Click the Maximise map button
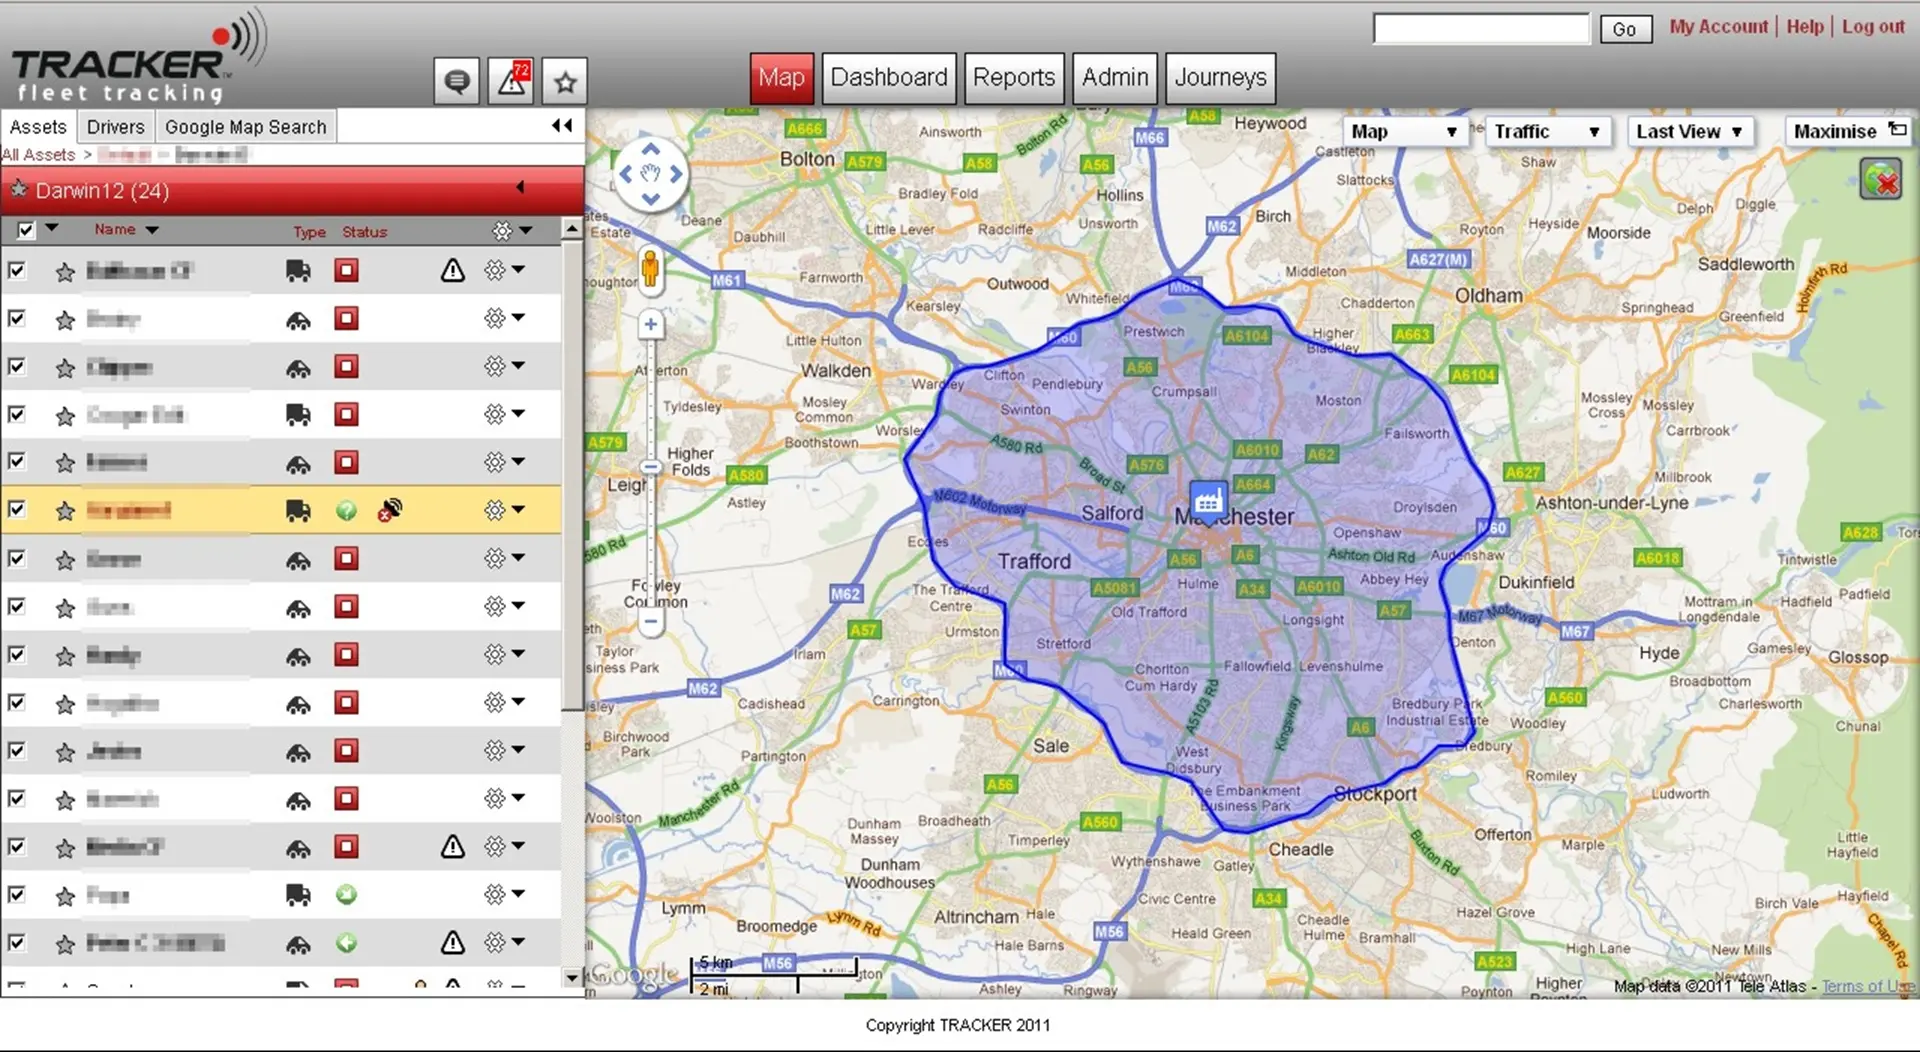The height and width of the screenshot is (1052, 1920). [1848, 131]
